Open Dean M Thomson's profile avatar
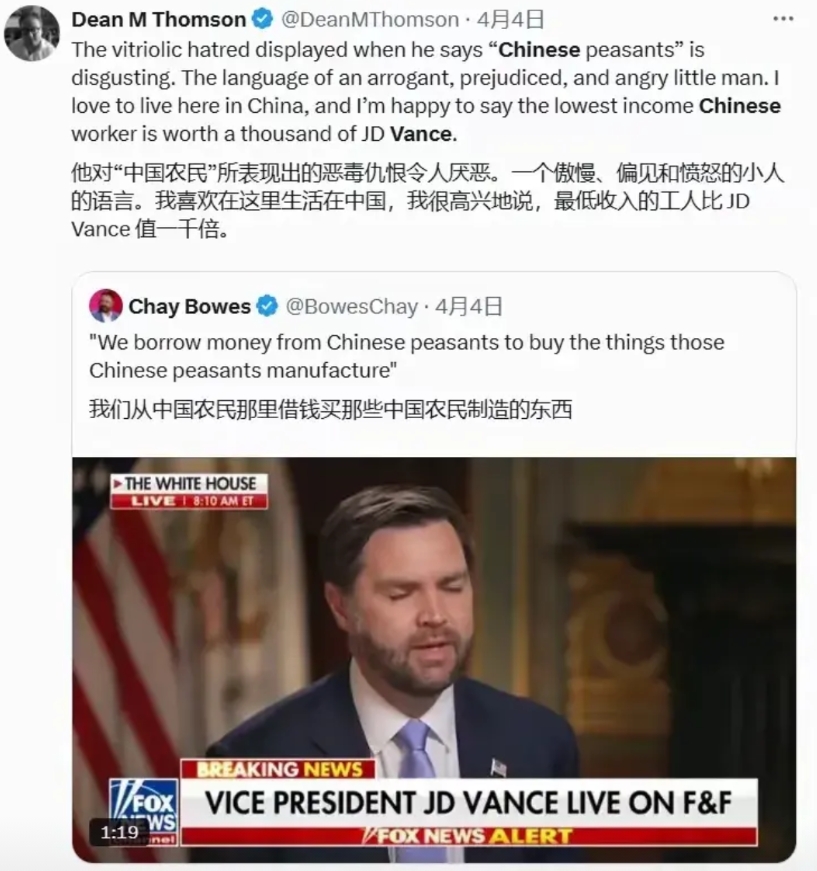 tap(31, 33)
